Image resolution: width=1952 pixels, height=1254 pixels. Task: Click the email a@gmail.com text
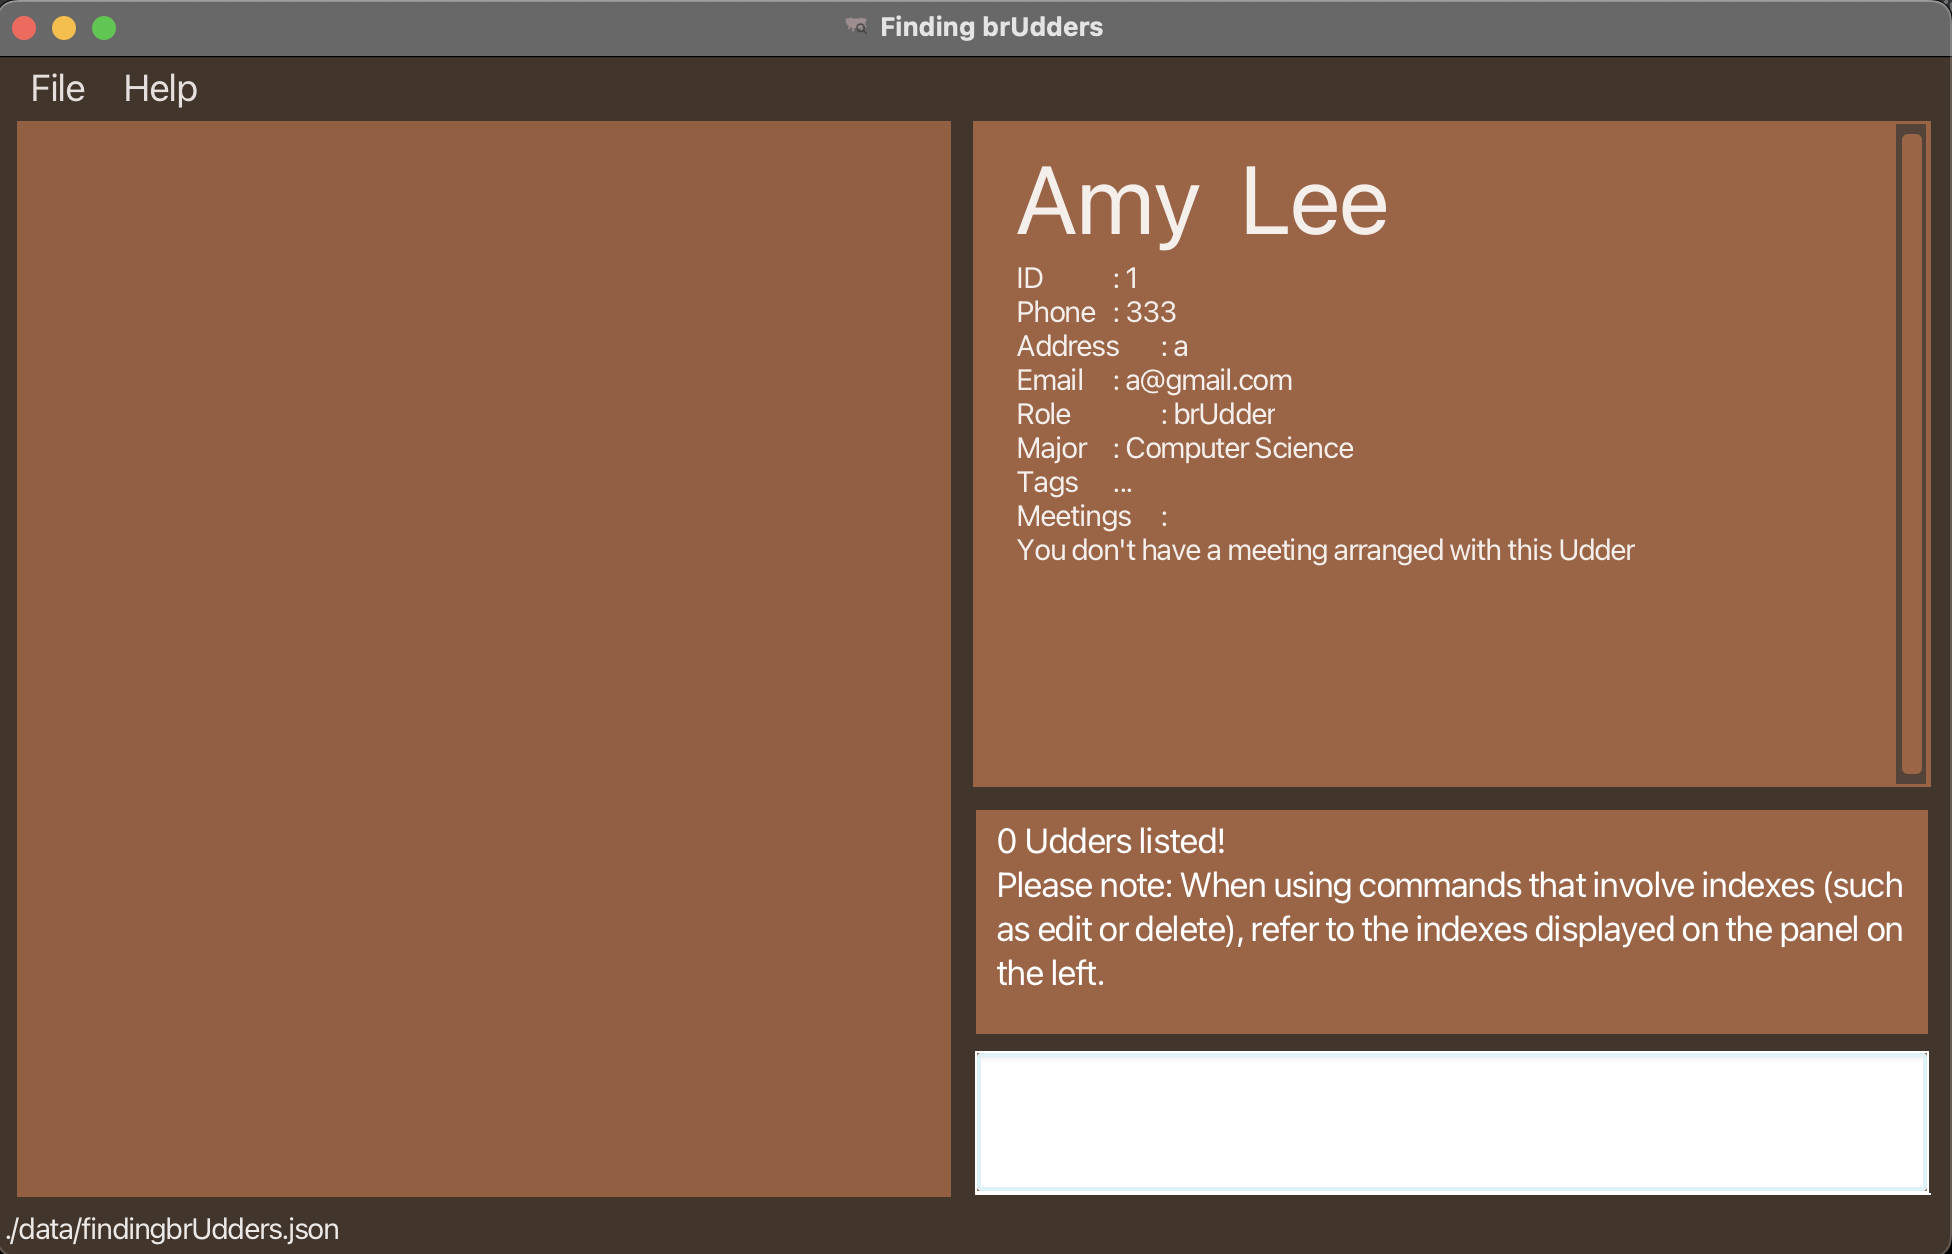click(x=1208, y=380)
